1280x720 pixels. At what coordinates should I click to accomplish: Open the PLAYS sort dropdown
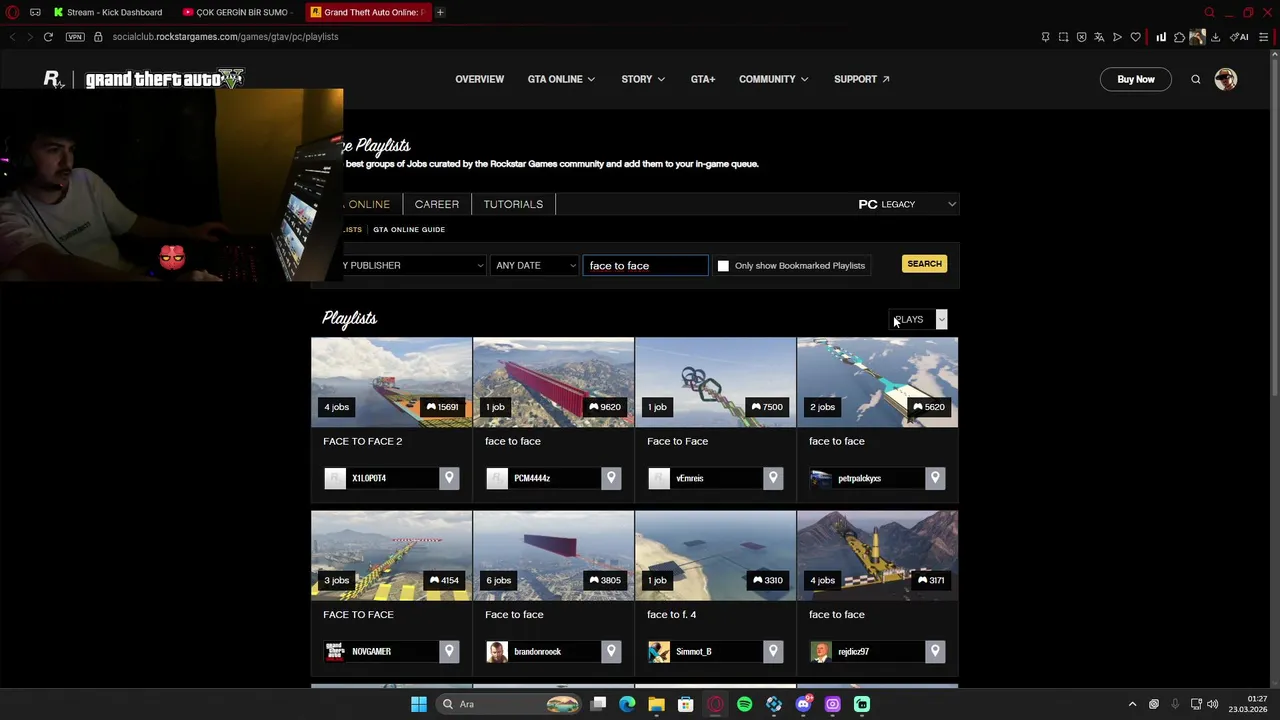(x=918, y=319)
